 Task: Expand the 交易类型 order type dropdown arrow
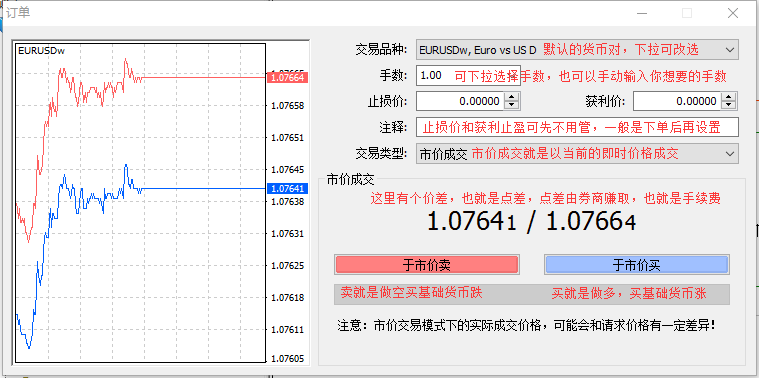pyautogui.click(x=729, y=153)
